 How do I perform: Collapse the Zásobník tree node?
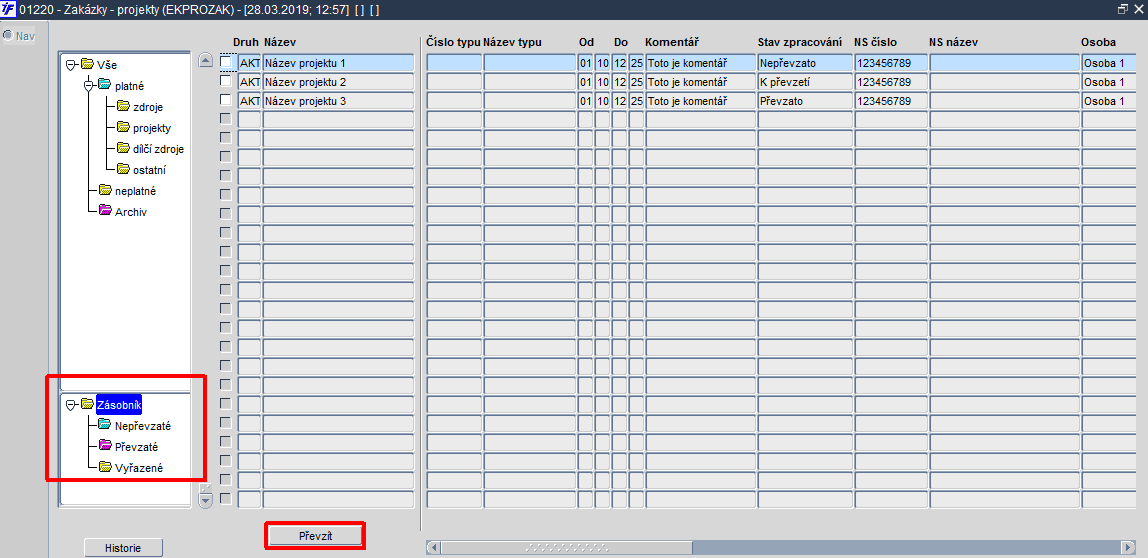71,404
